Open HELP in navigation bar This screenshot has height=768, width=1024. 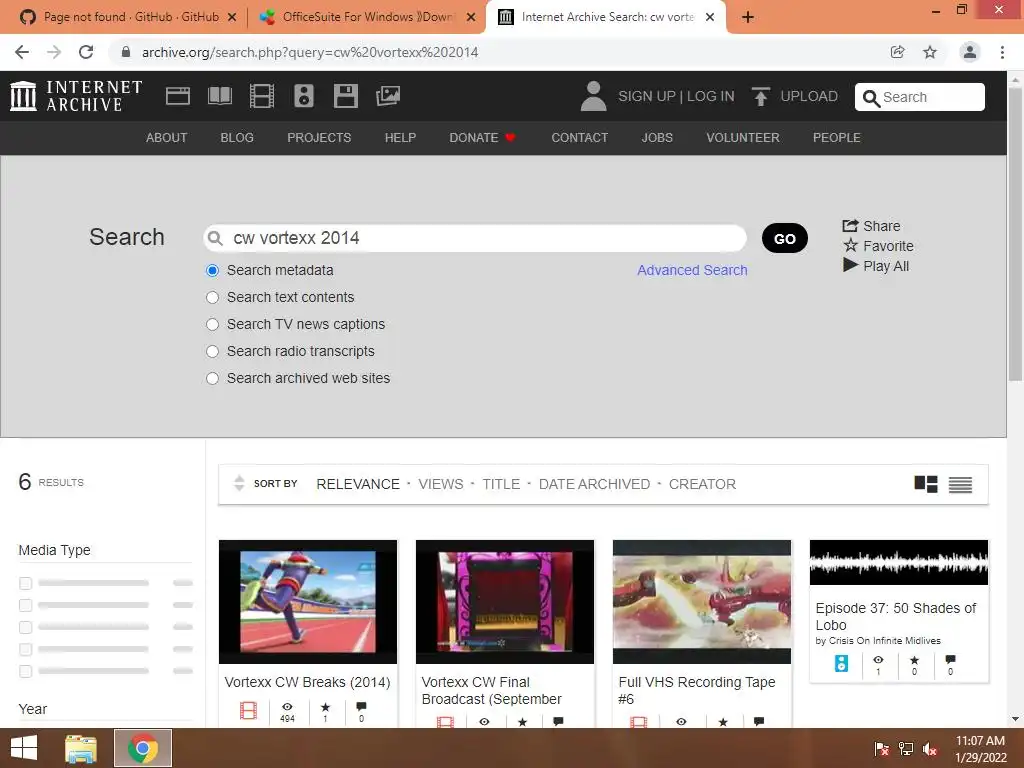coord(400,138)
